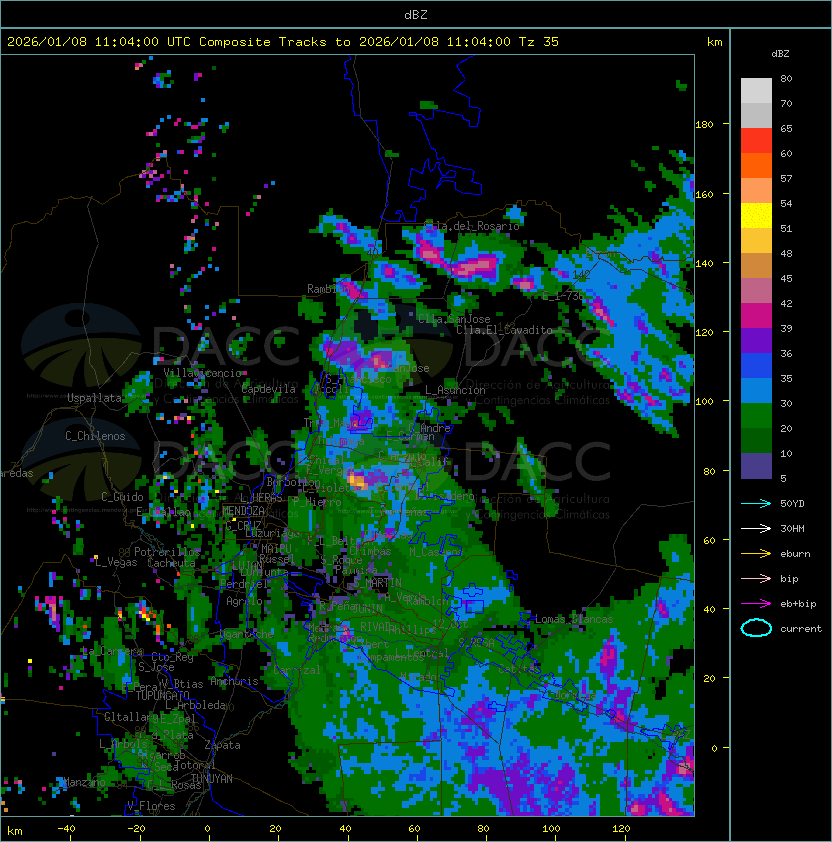832x842 pixels.
Task: Click the V_Flores place label
Action: coord(151,806)
